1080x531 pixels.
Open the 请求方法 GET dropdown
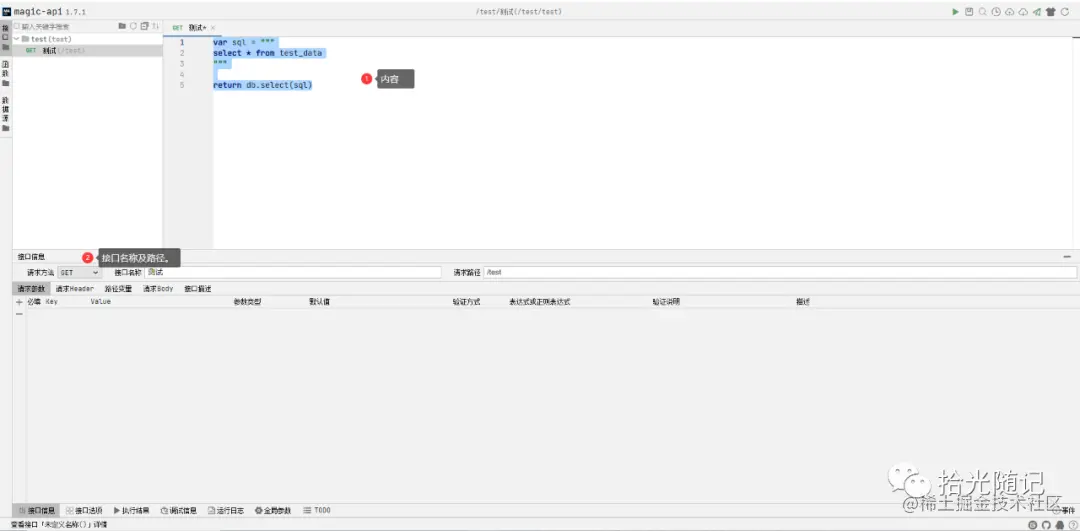(79, 273)
